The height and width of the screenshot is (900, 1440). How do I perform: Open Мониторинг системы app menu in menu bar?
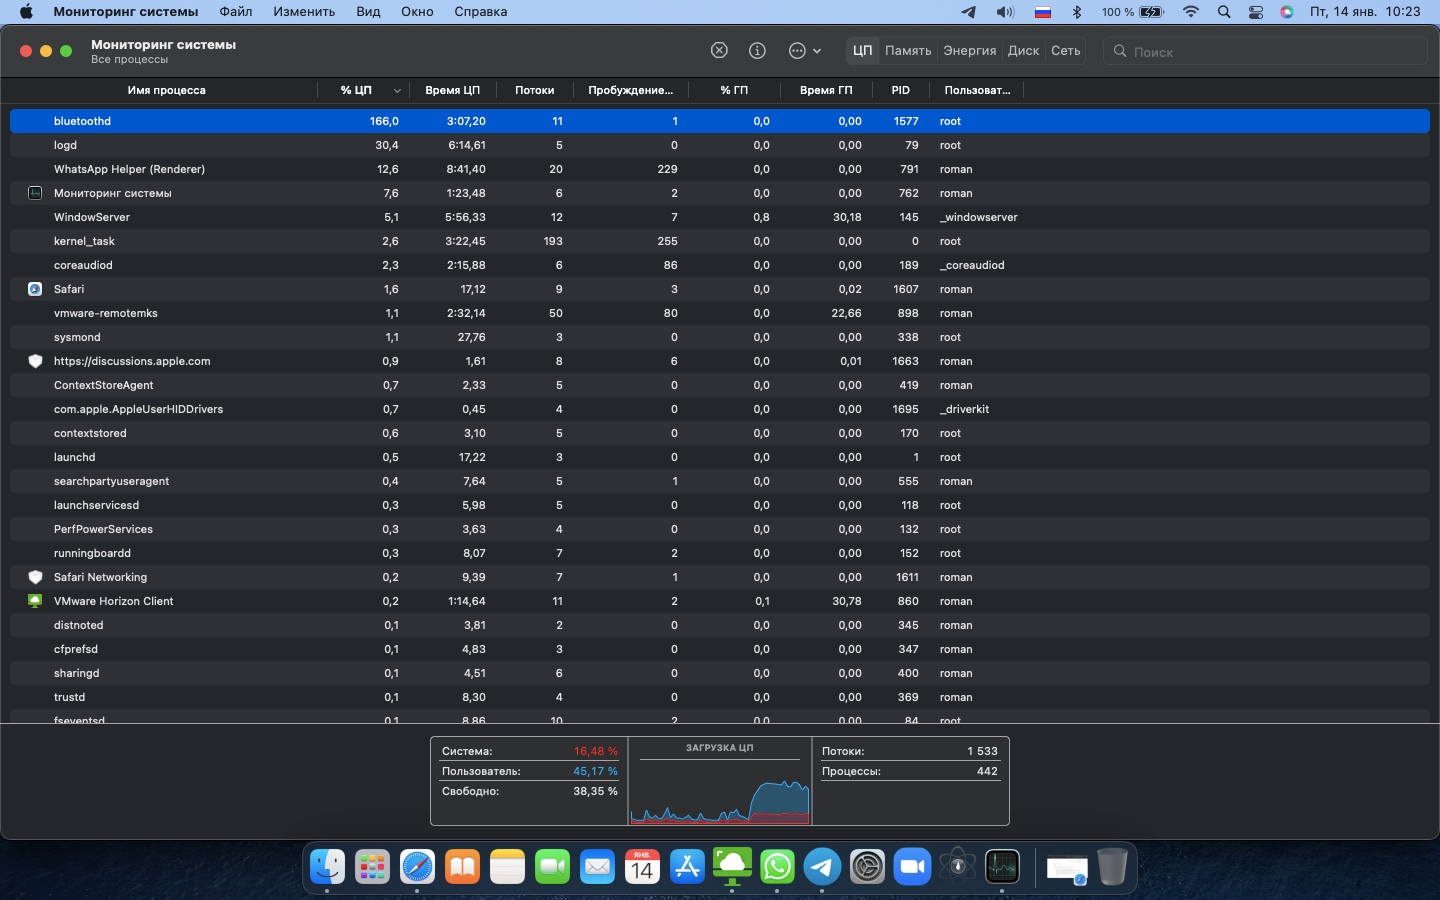(126, 12)
